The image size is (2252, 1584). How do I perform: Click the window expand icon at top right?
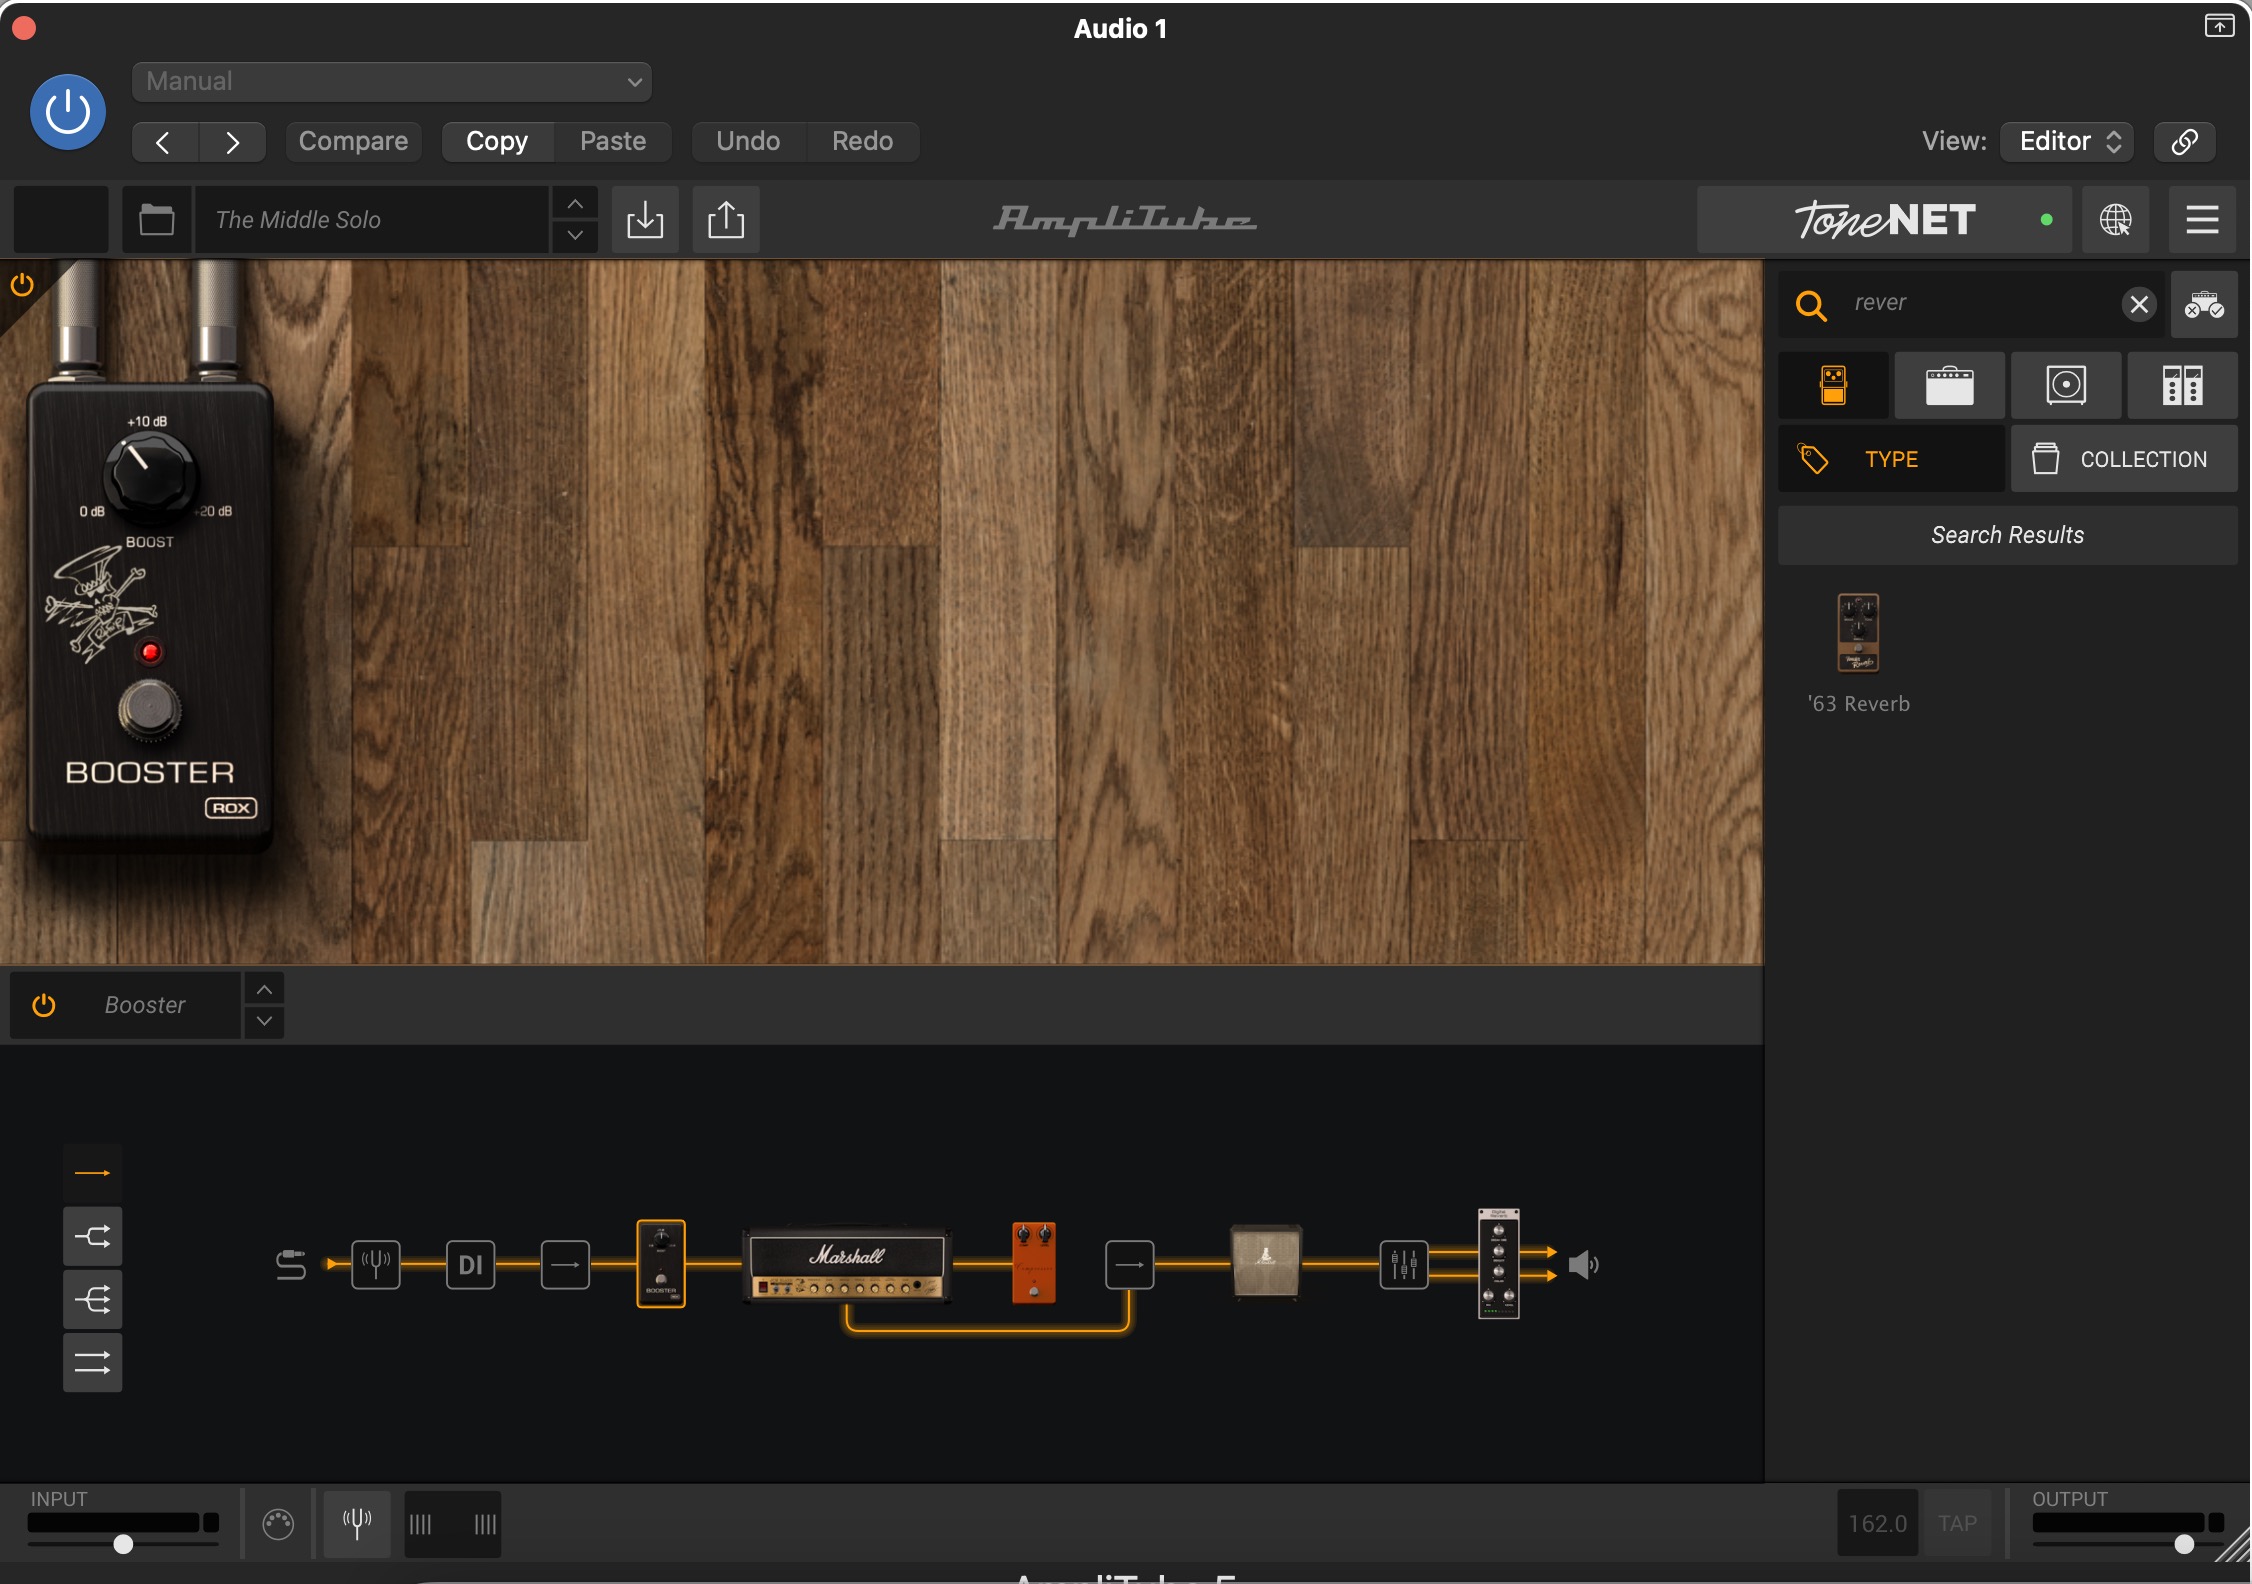(x=2219, y=25)
